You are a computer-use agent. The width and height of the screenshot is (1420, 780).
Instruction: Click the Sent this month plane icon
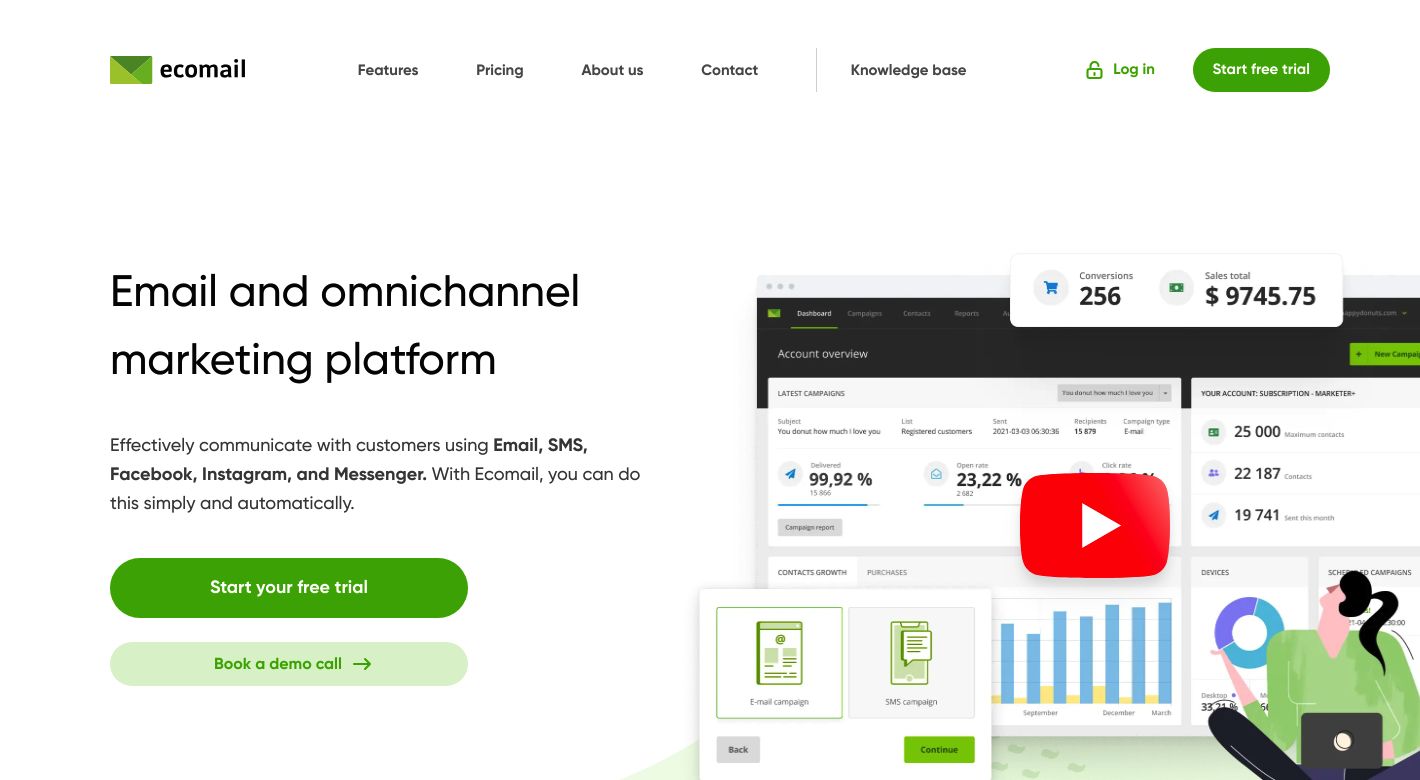pyautogui.click(x=1213, y=515)
